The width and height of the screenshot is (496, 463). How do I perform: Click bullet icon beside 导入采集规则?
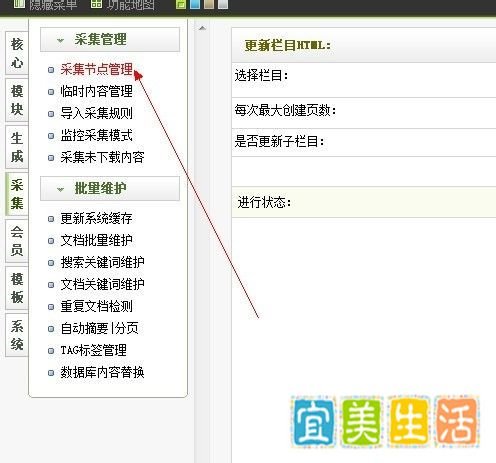[x=51, y=114]
